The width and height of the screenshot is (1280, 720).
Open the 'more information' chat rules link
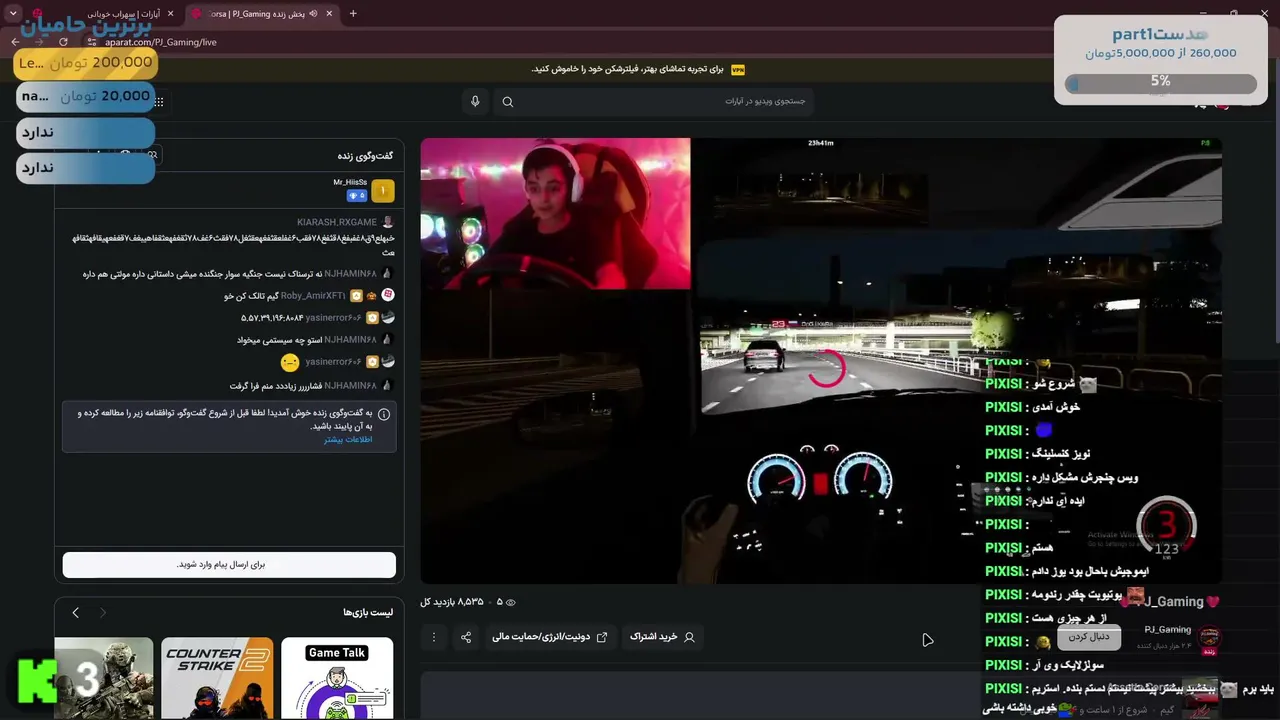[x=348, y=439]
